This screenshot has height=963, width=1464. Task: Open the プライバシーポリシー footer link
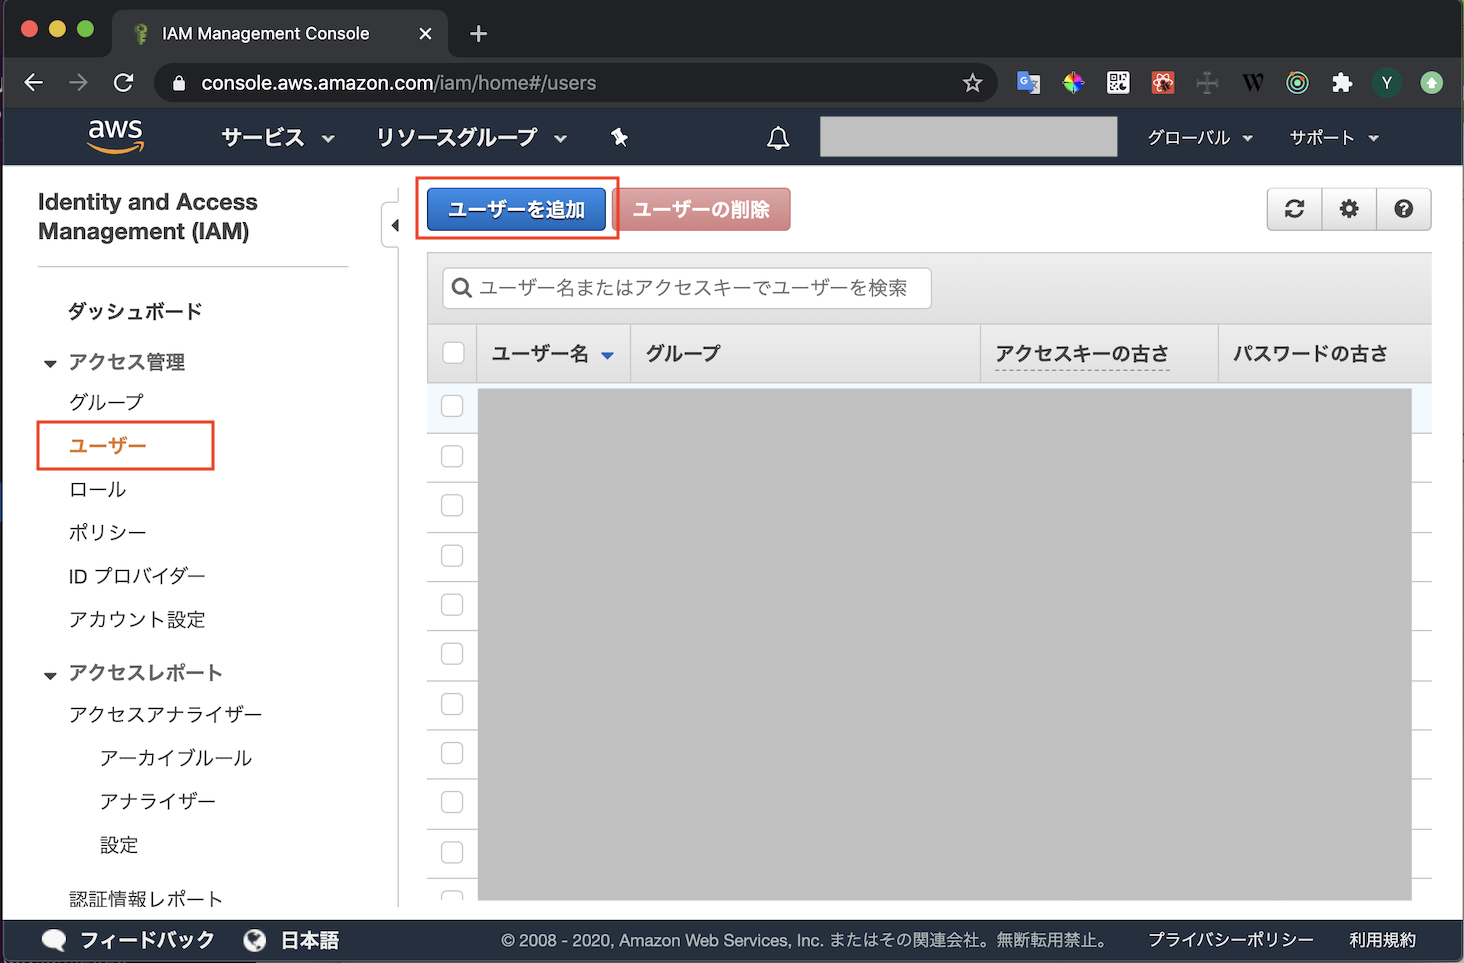pos(1231,940)
